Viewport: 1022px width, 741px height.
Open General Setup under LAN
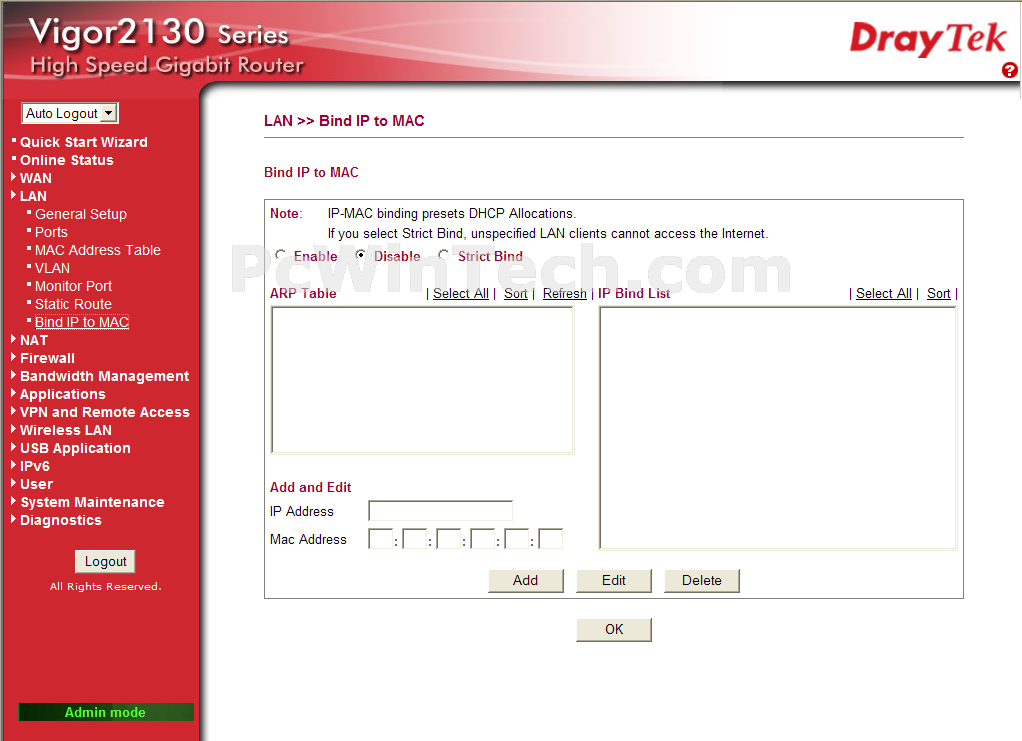pyautogui.click(x=81, y=214)
